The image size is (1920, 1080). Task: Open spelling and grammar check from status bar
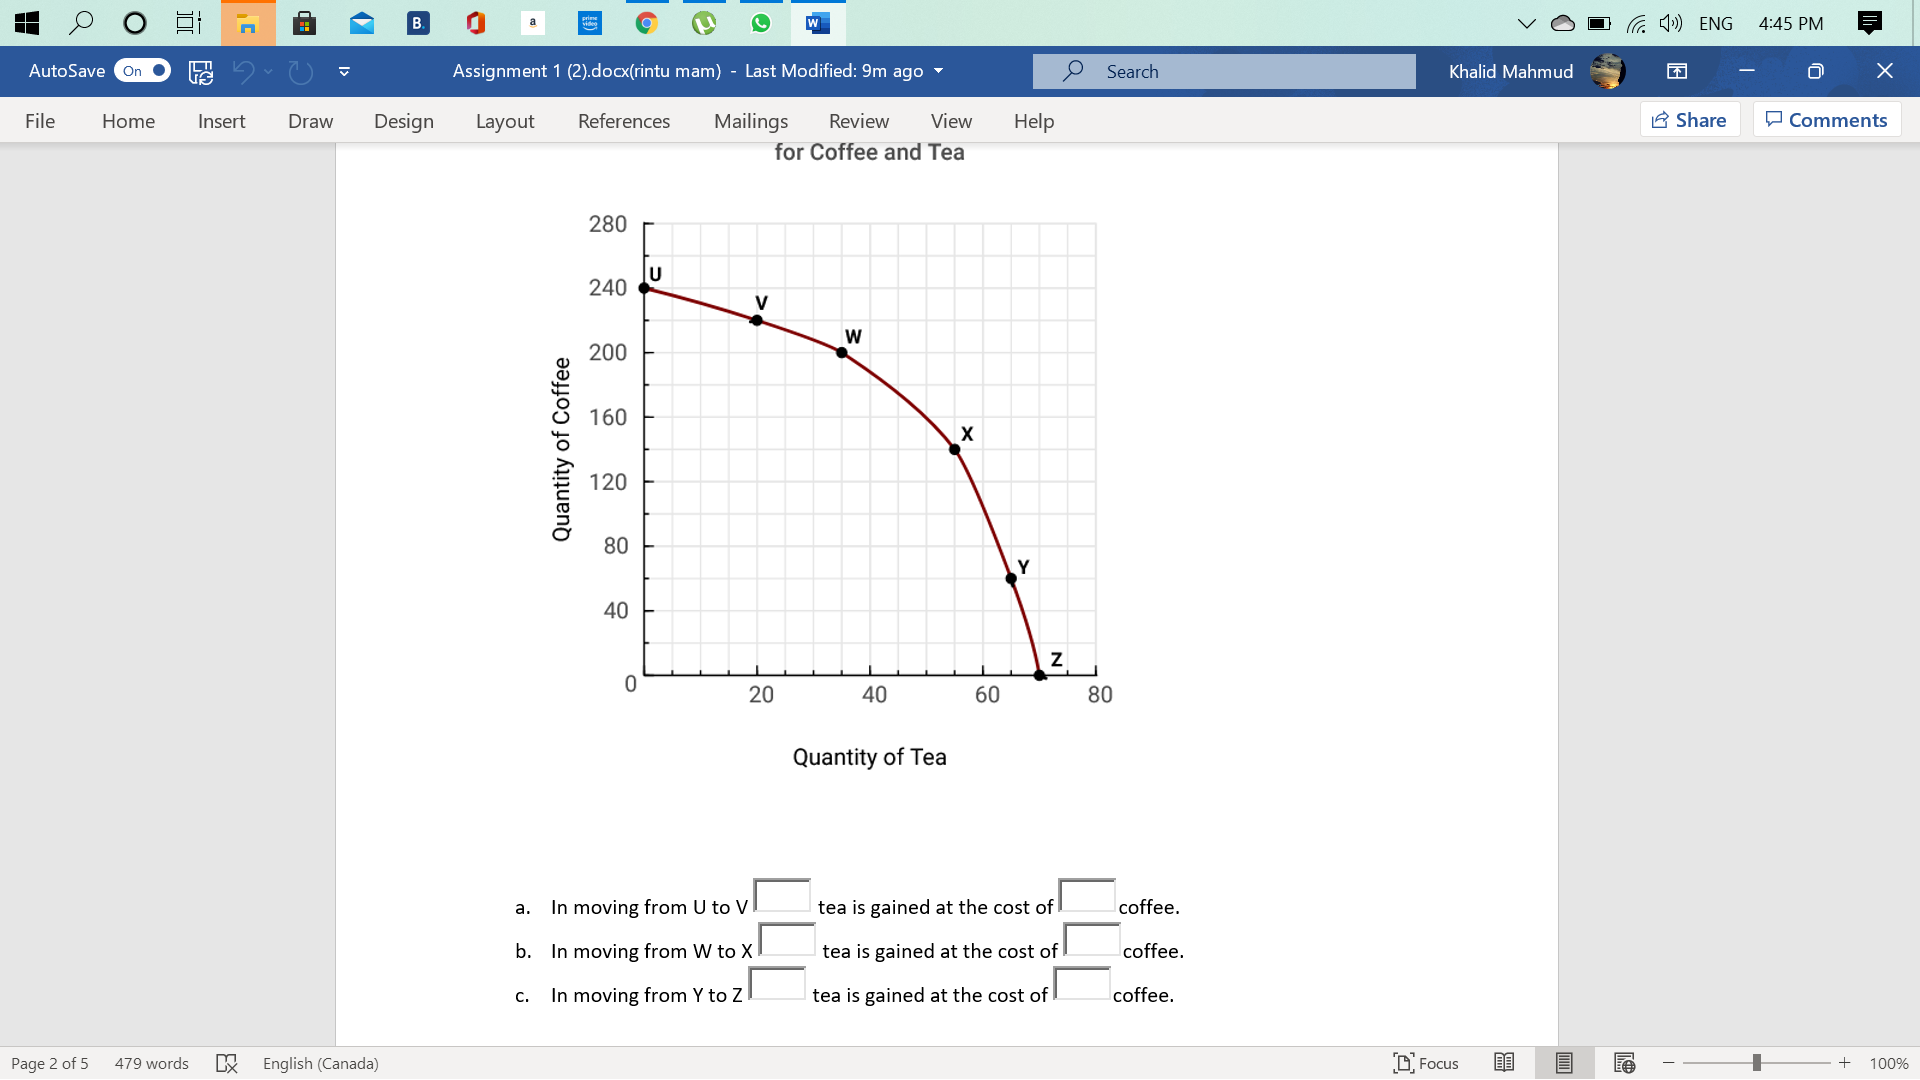coord(227,1063)
